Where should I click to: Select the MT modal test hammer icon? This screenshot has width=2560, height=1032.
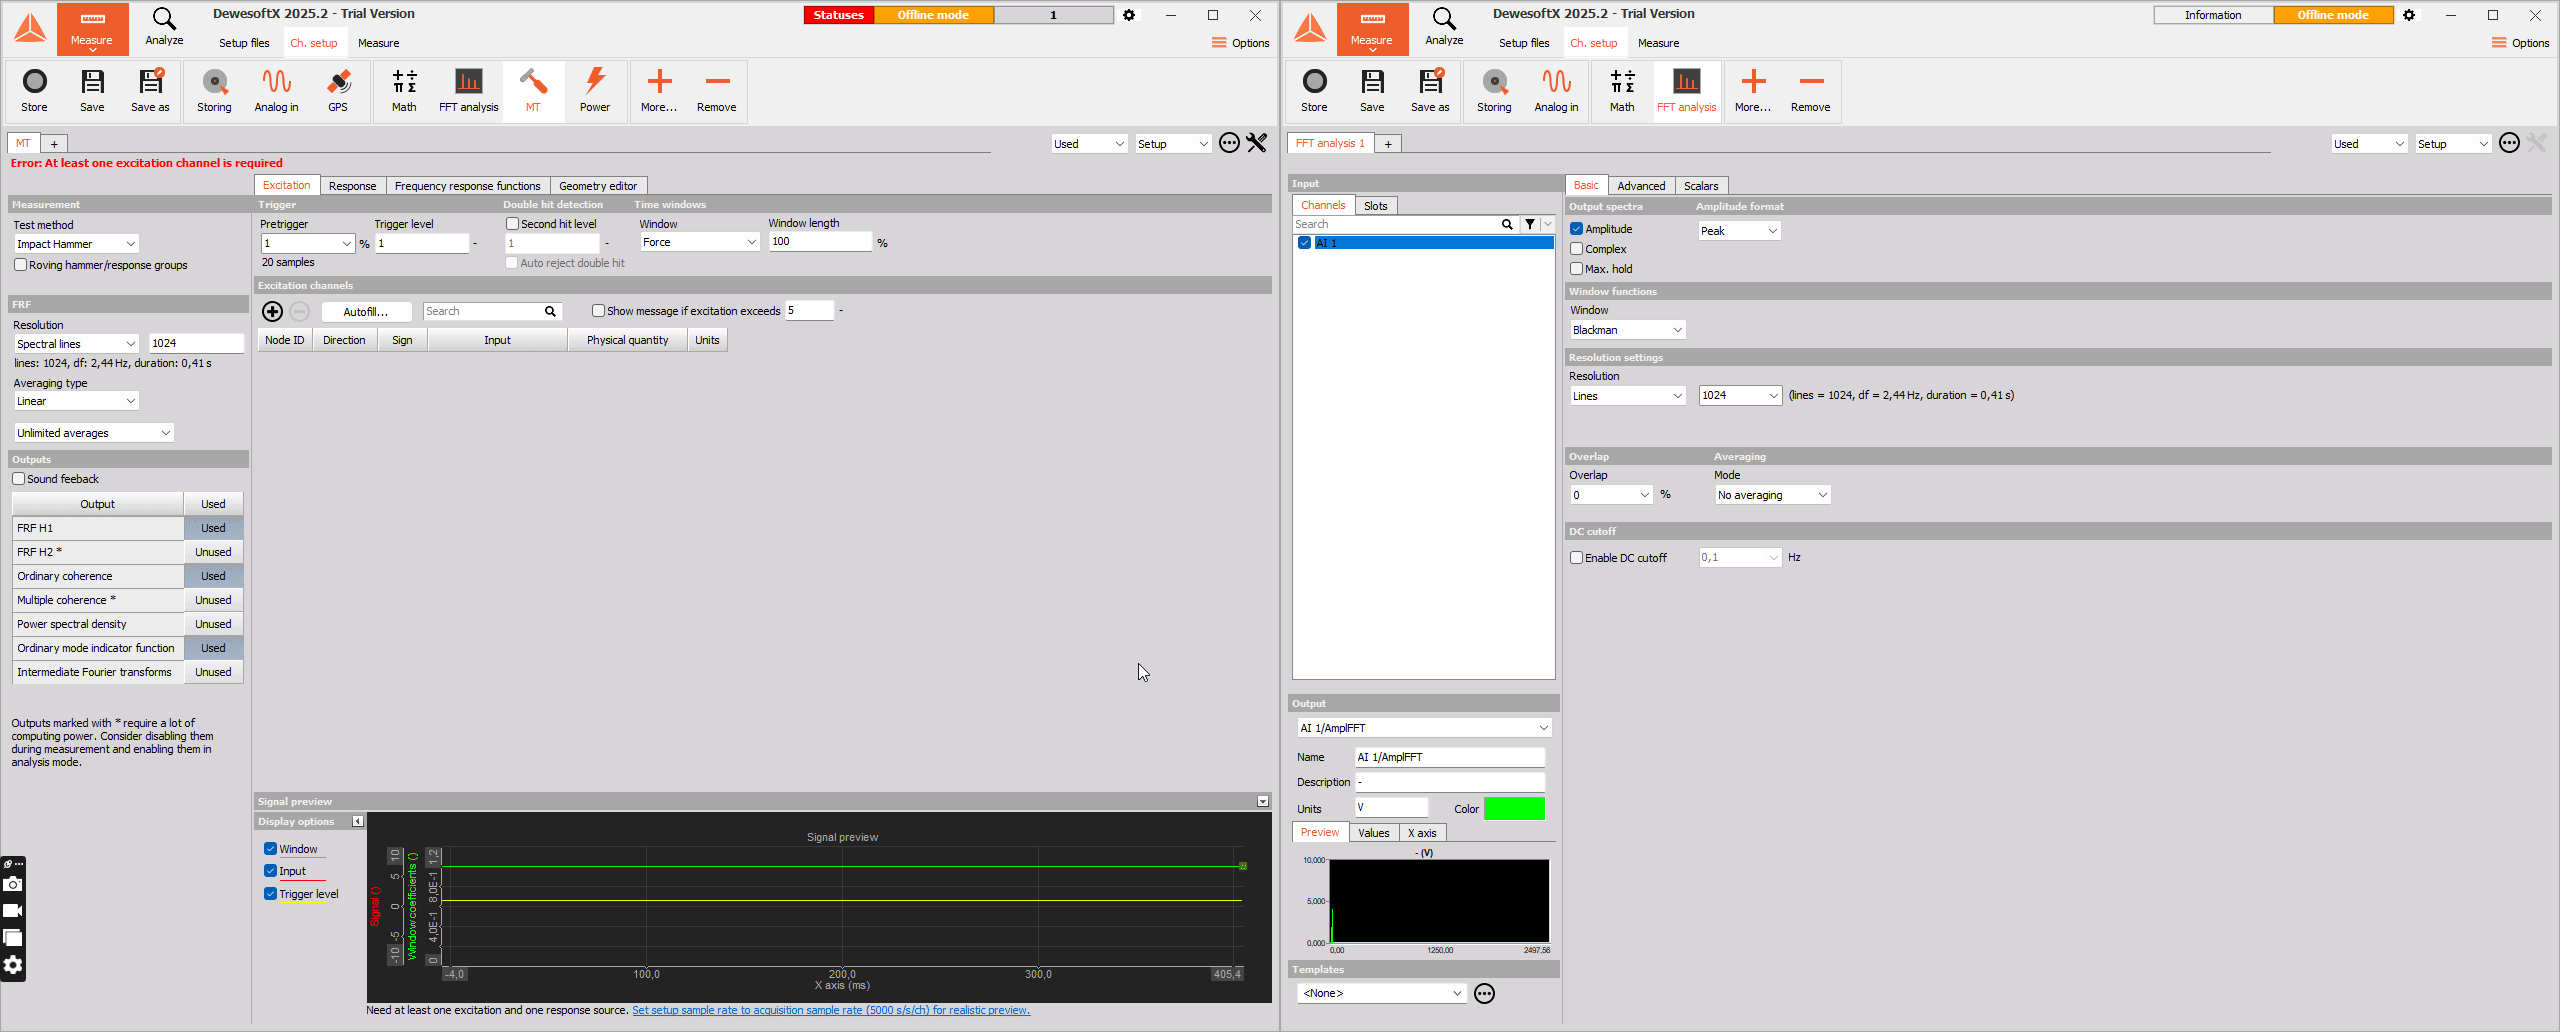coord(533,91)
